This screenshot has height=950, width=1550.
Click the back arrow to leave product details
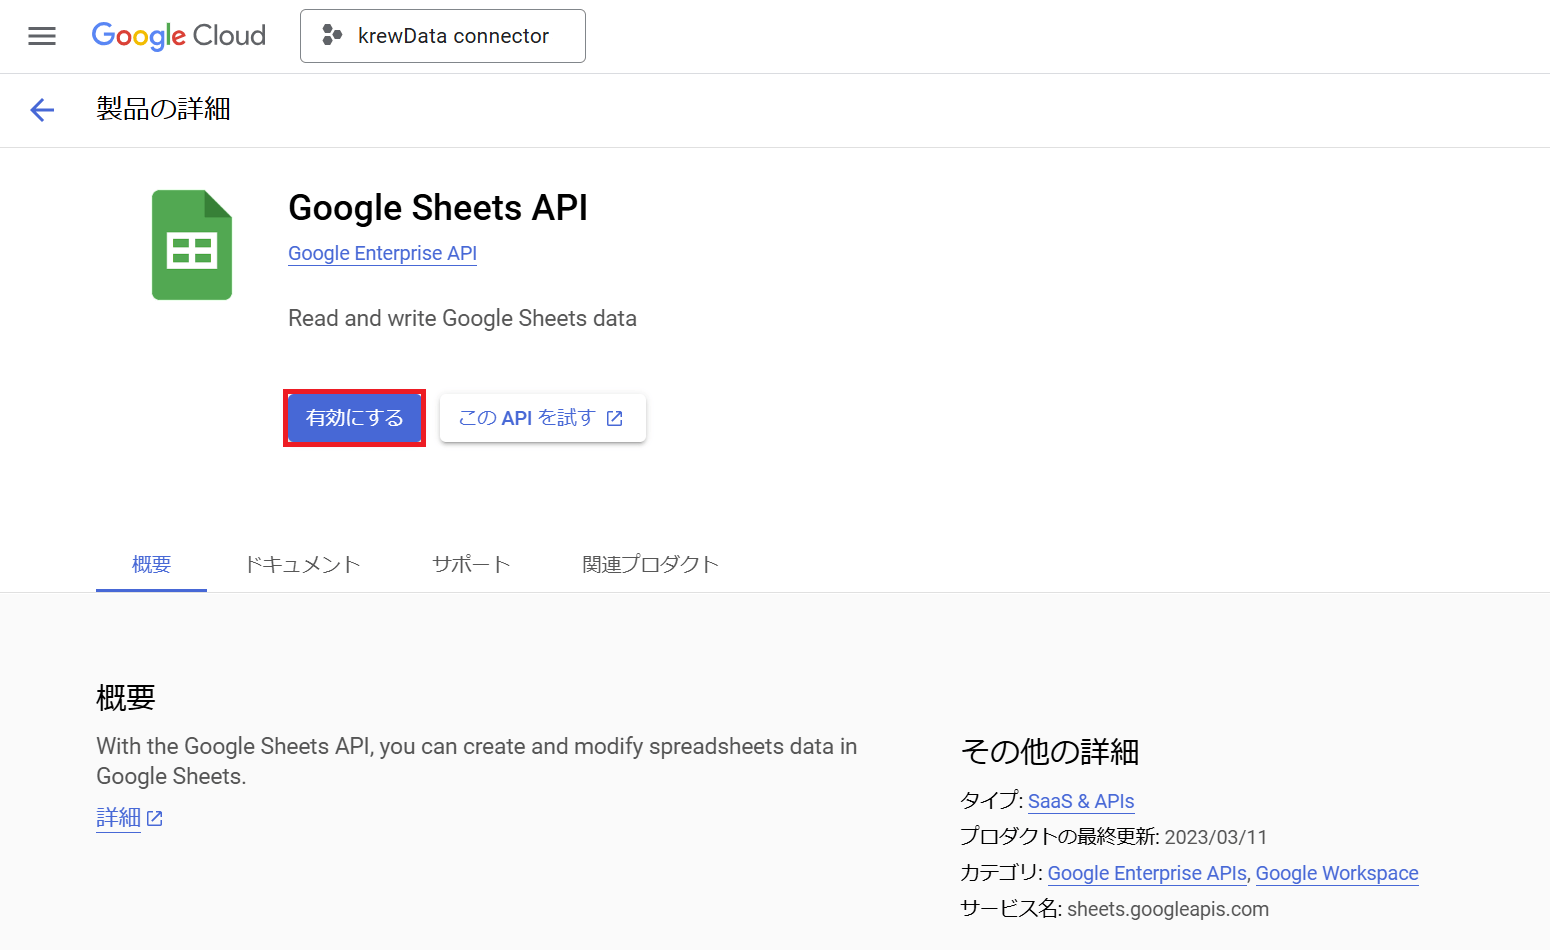(41, 110)
